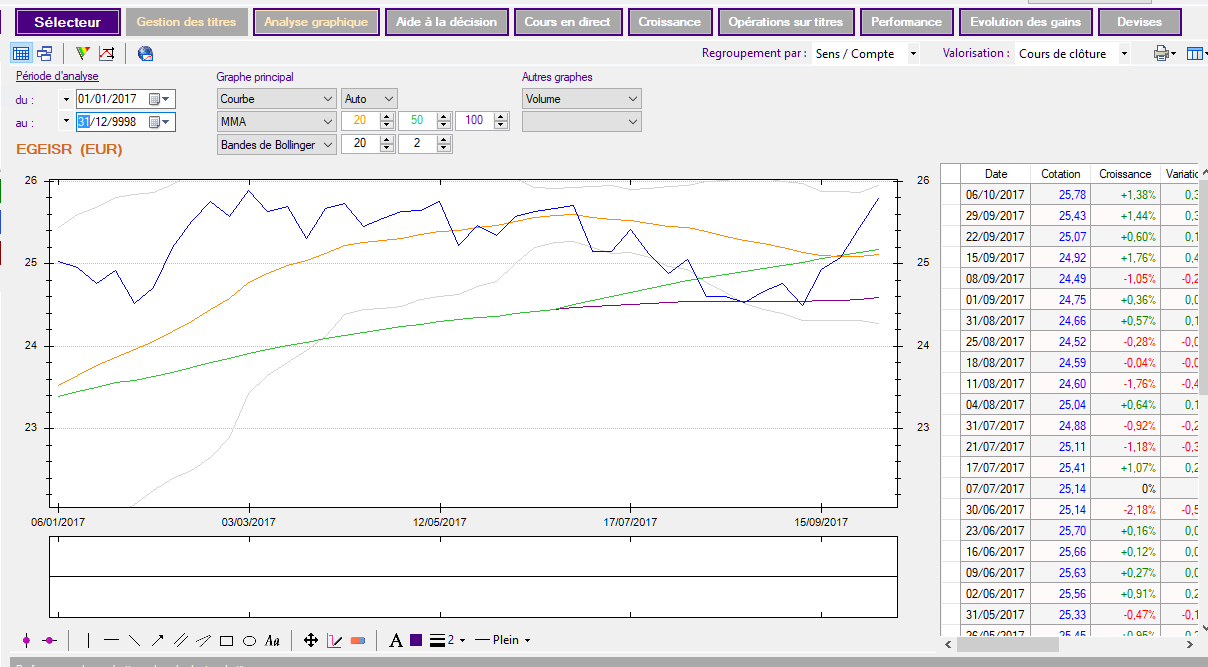The height and width of the screenshot is (667, 1208).
Task: Select the diagonal line drawing tool
Action: point(134,640)
